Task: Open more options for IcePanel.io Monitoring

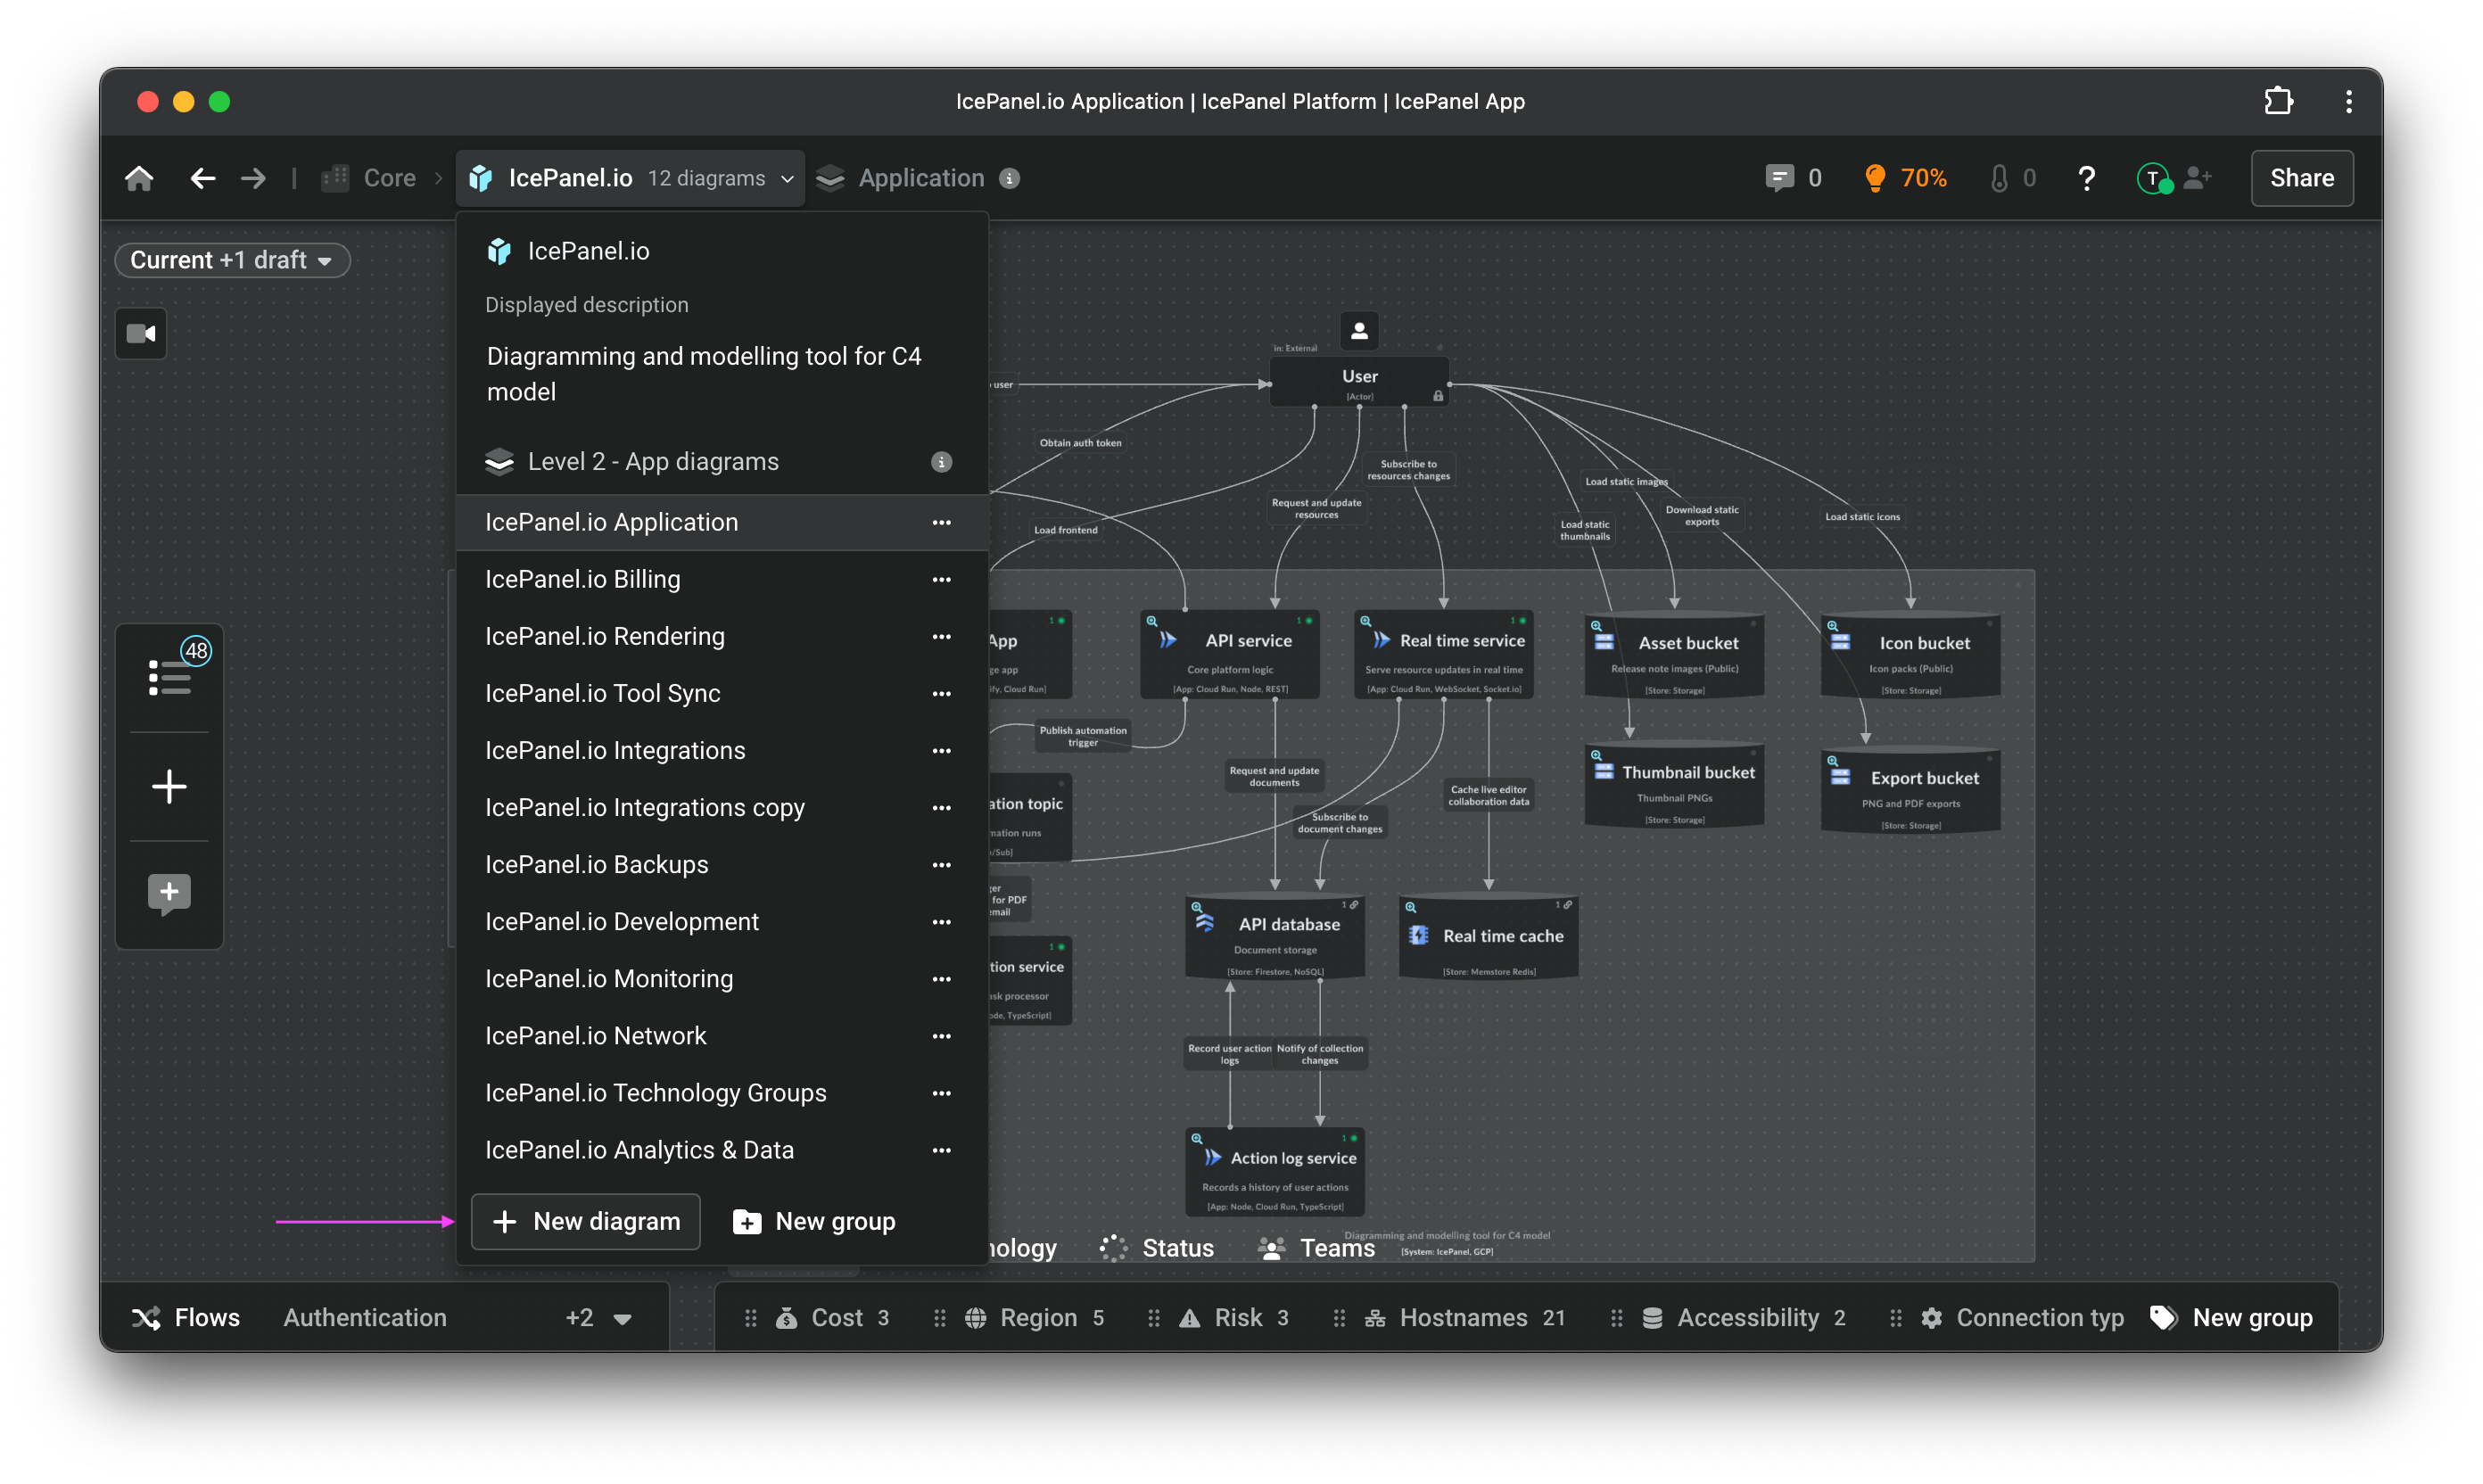Action: 941,979
